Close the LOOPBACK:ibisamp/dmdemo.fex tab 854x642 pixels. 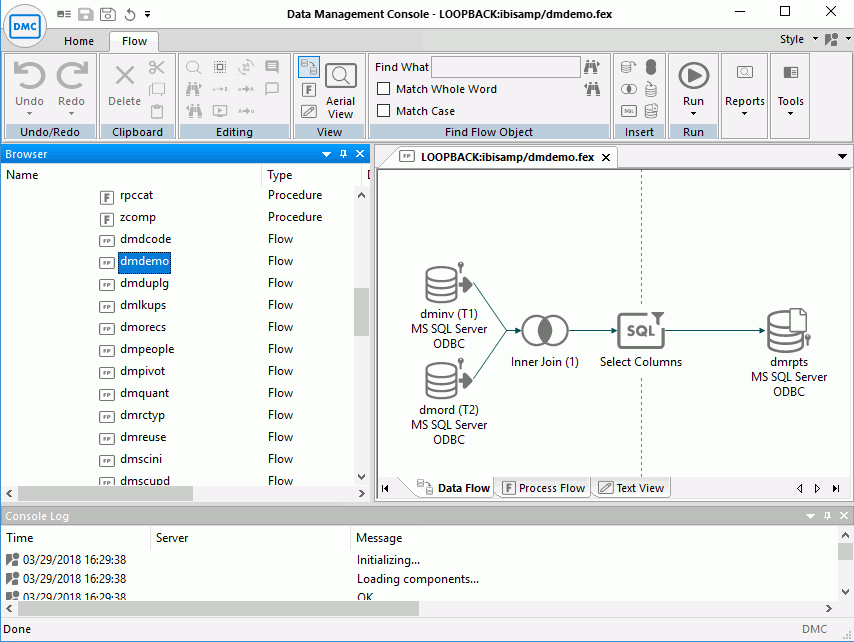[606, 157]
